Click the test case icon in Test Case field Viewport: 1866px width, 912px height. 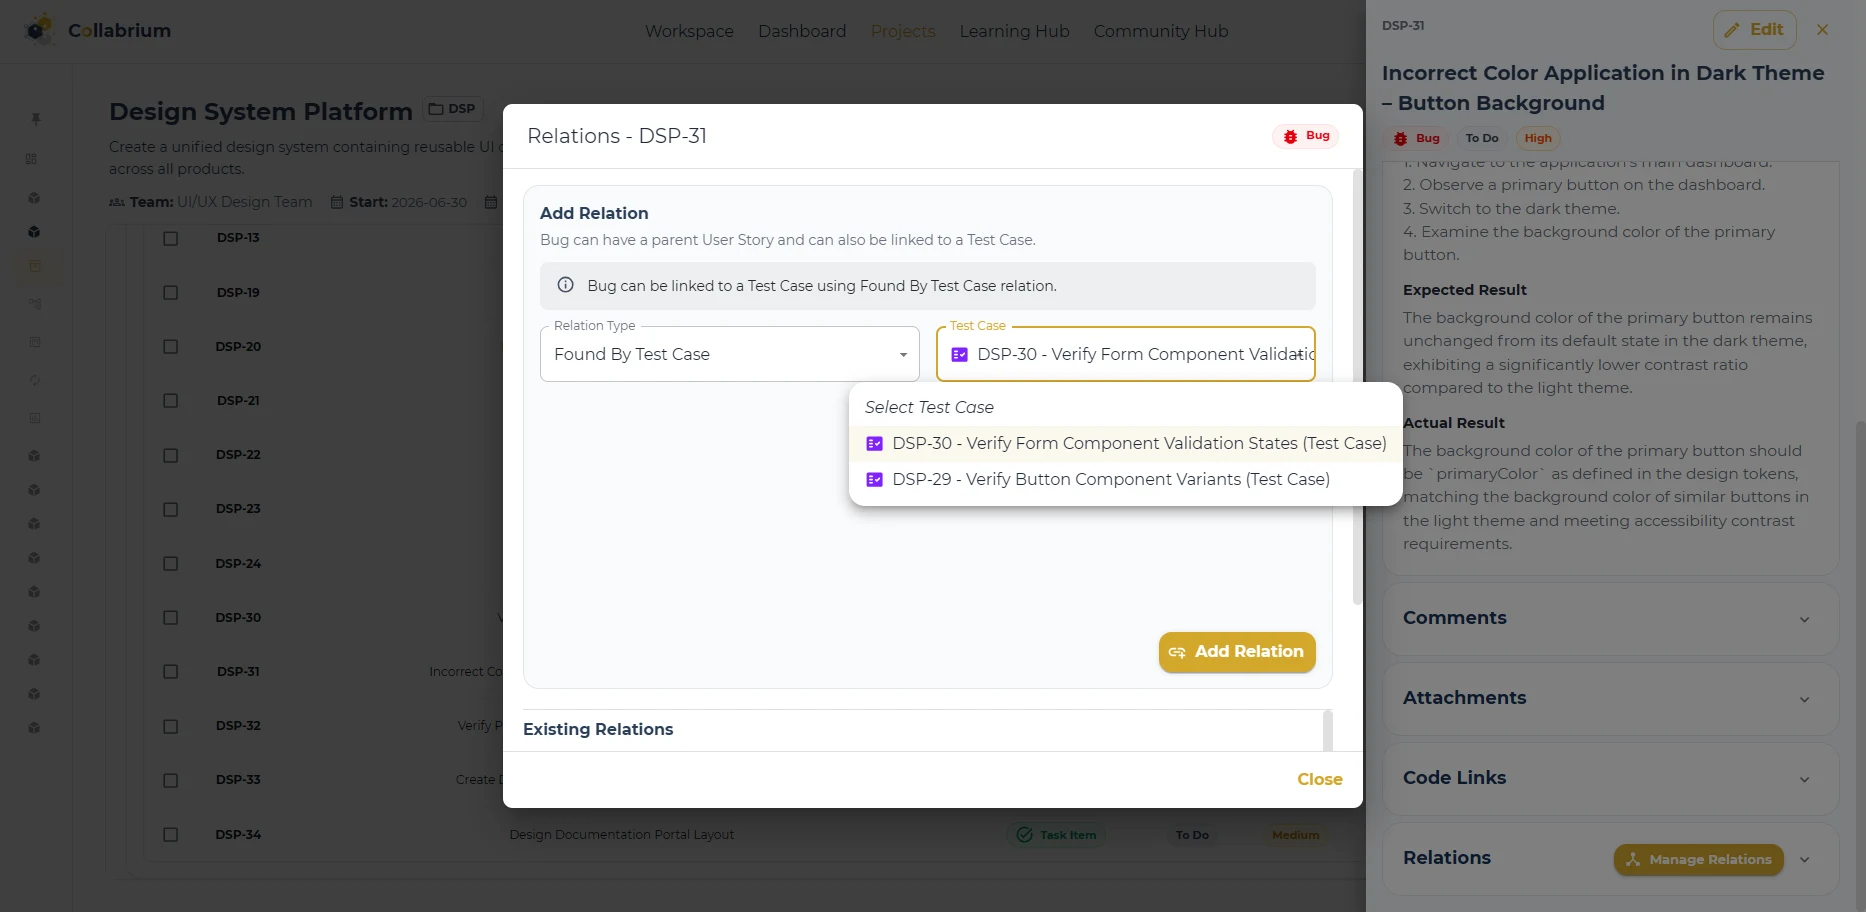tap(959, 355)
